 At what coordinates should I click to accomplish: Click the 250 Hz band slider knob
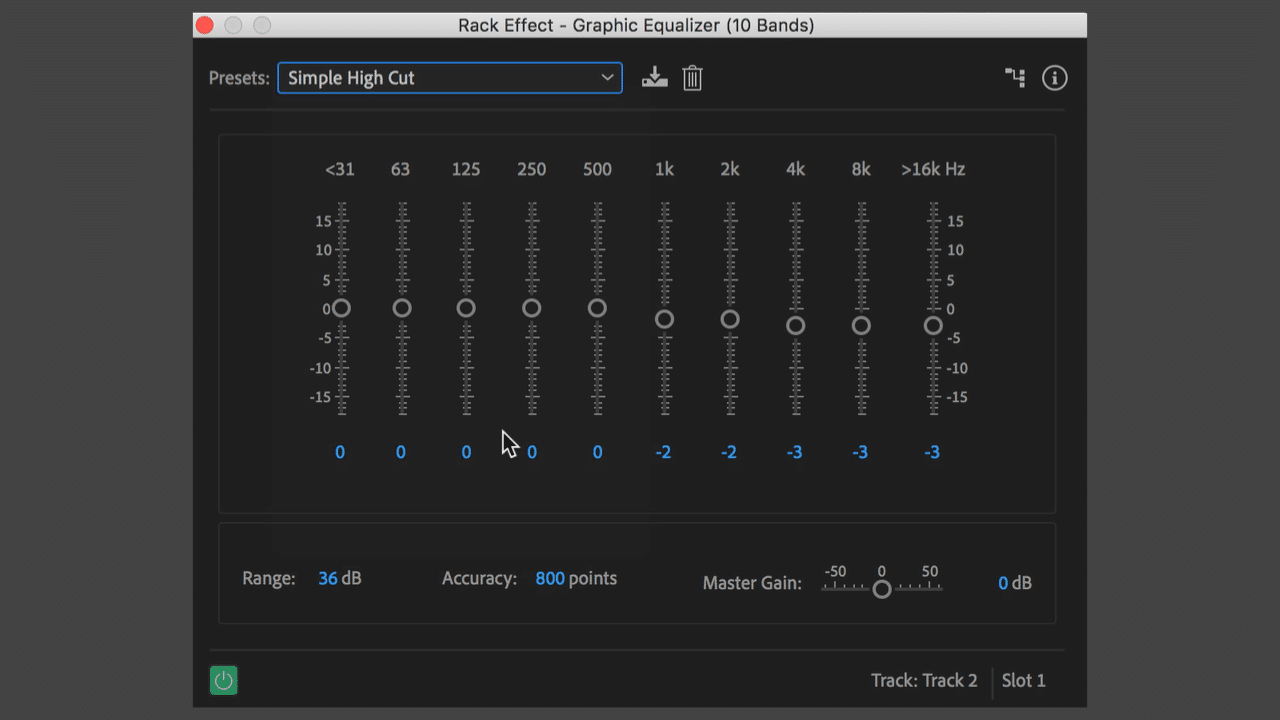pos(532,308)
